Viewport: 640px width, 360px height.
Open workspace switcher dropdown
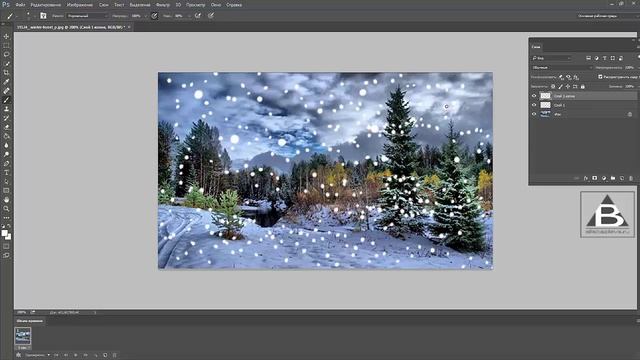[x=608, y=16]
